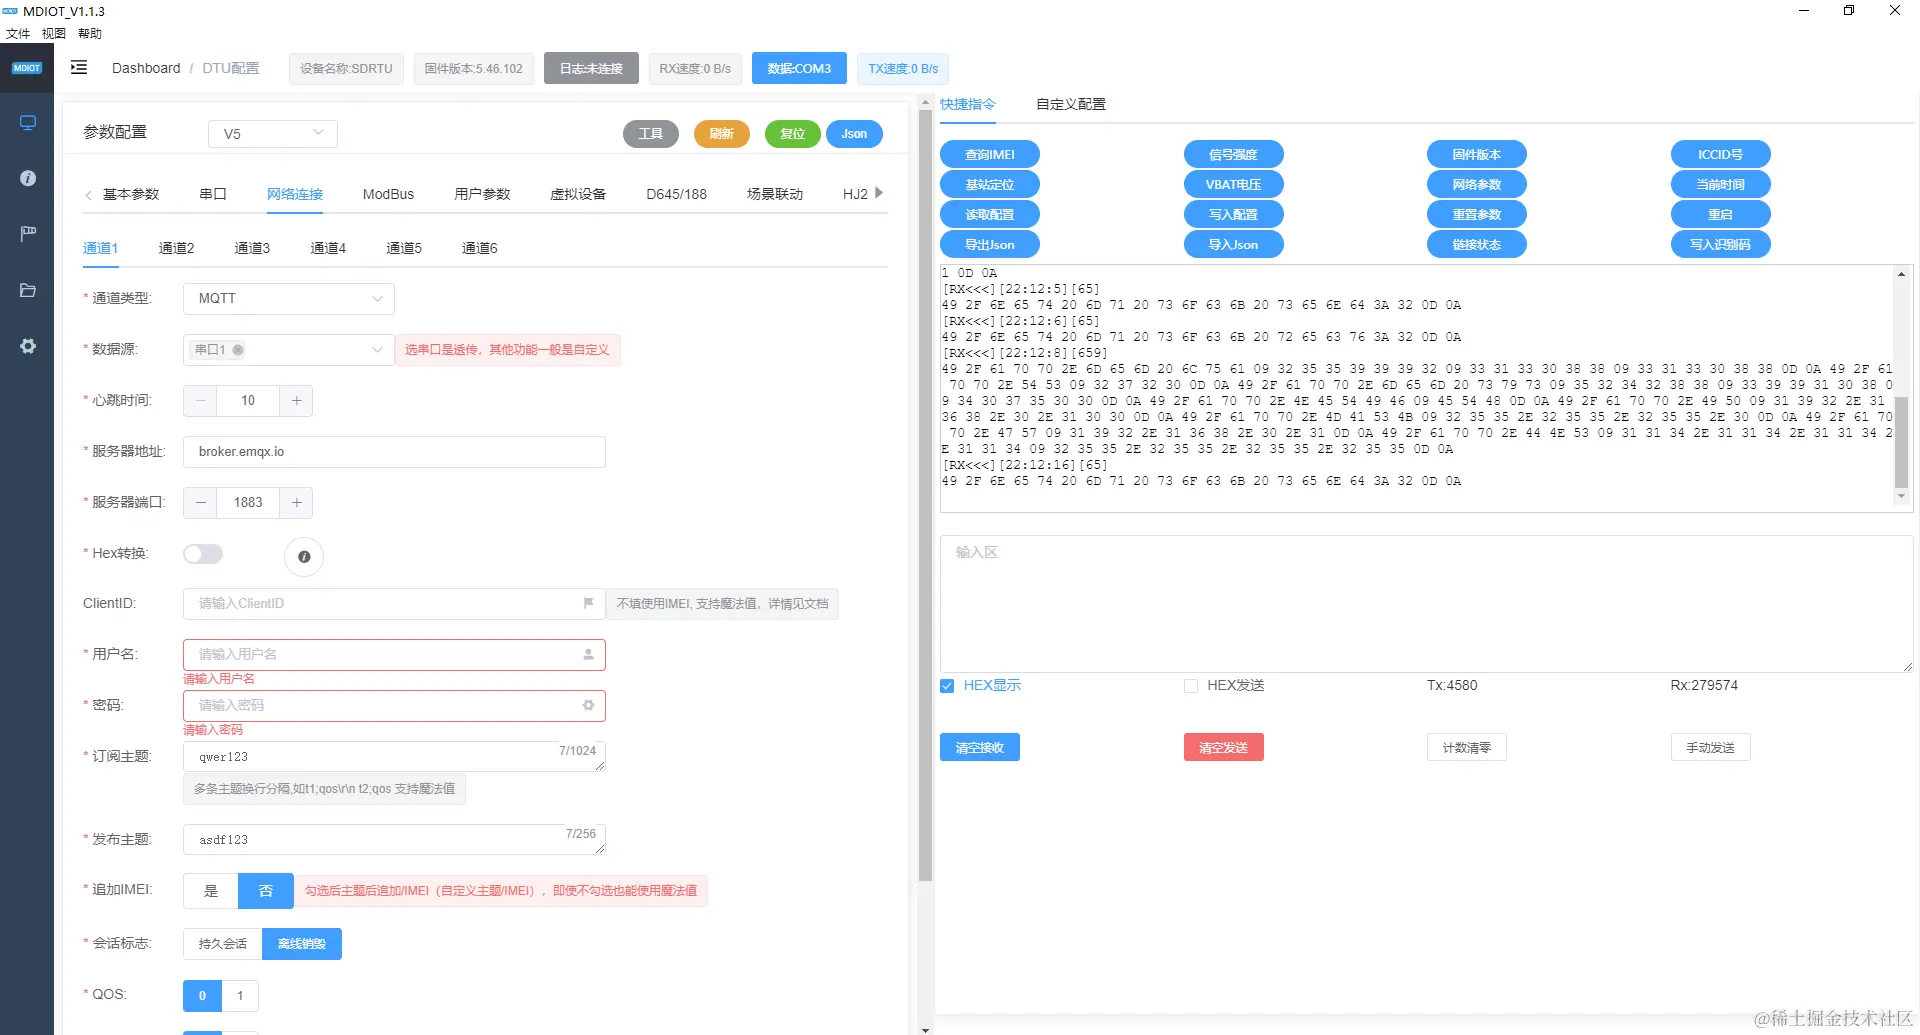Click the user icon in 用户名 field
This screenshot has height=1035, width=1920.
pyautogui.click(x=588, y=654)
